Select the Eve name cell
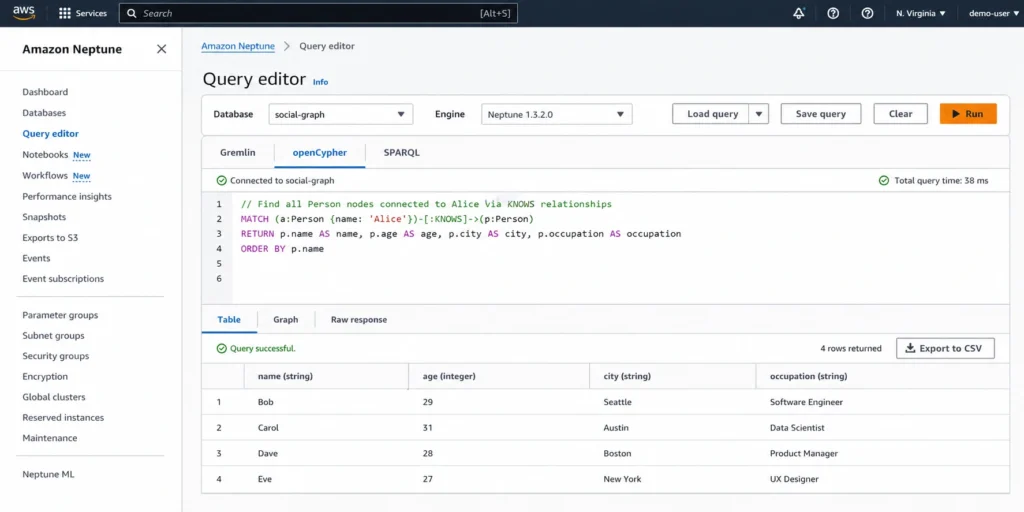This screenshot has height=512, width=1024. [x=264, y=479]
